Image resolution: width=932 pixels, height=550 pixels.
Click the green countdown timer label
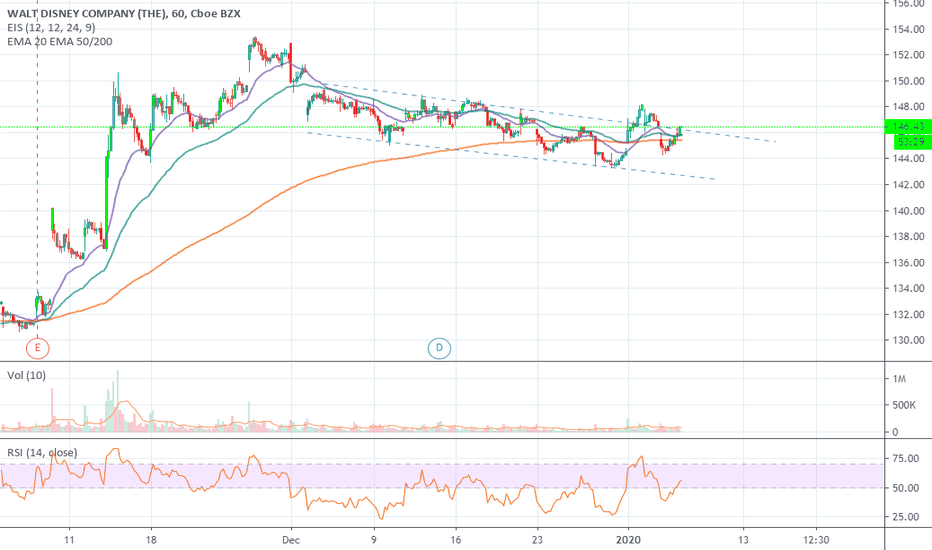coord(912,142)
